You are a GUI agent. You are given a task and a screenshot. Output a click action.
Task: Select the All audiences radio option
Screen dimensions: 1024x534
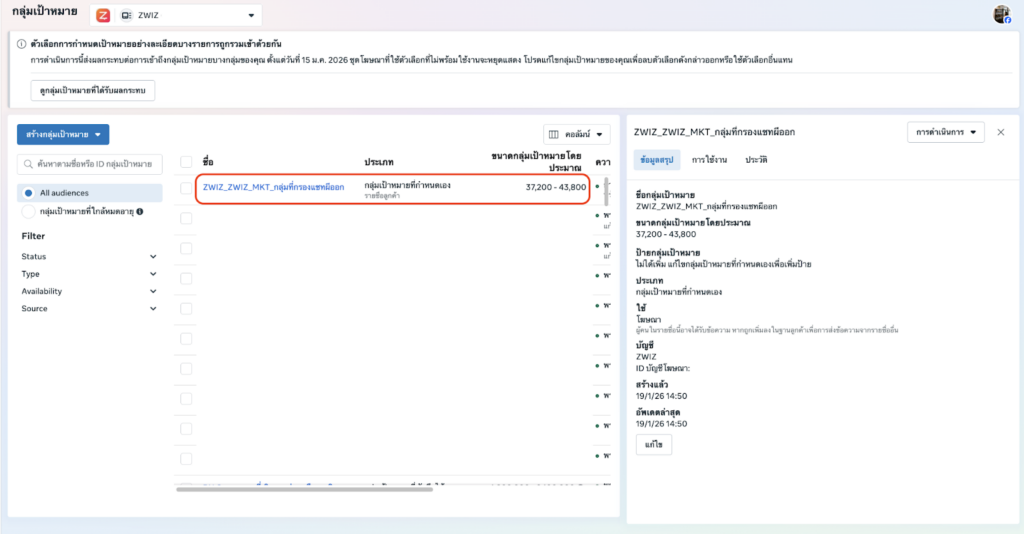[x=28, y=193]
